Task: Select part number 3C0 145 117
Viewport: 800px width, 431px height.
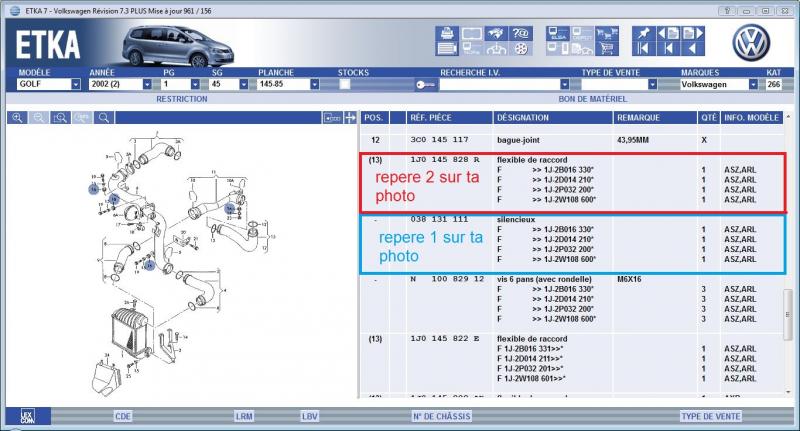Action: (x=439, y=140)
